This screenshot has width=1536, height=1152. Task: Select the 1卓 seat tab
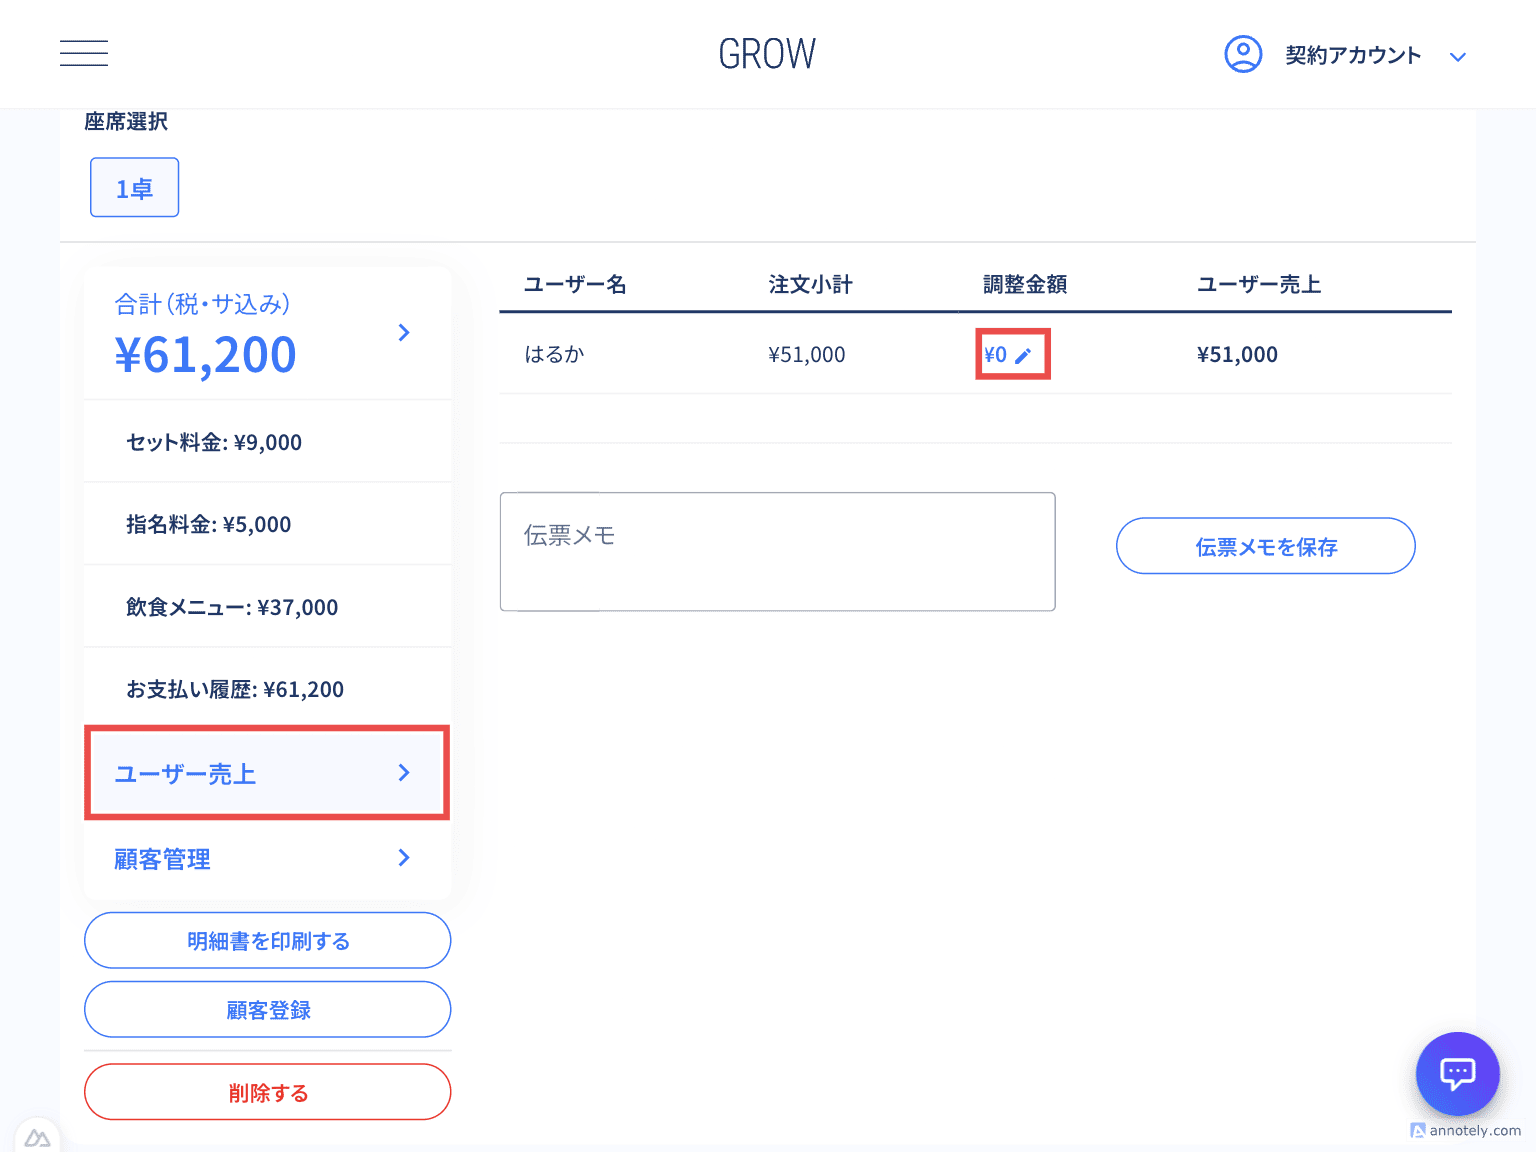pos(134,187)
